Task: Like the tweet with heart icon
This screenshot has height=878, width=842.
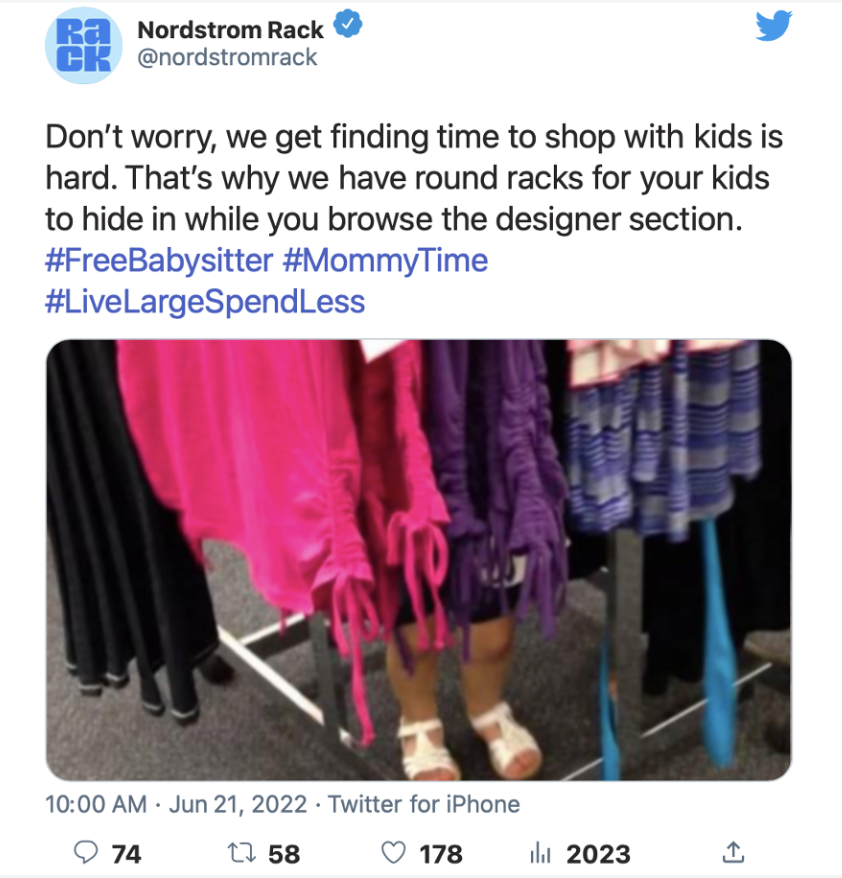Action: pyautogui.click(x=393, y=853)
